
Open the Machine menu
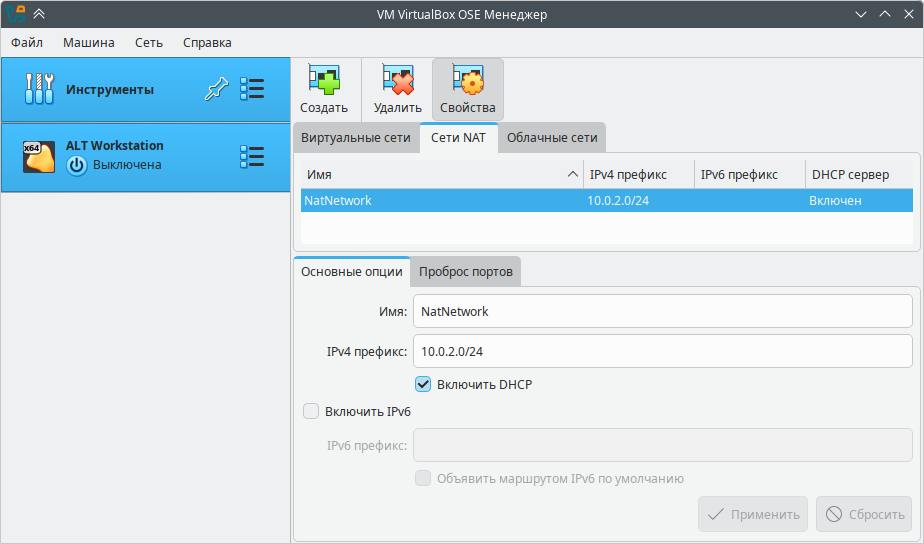pos(88,43)
